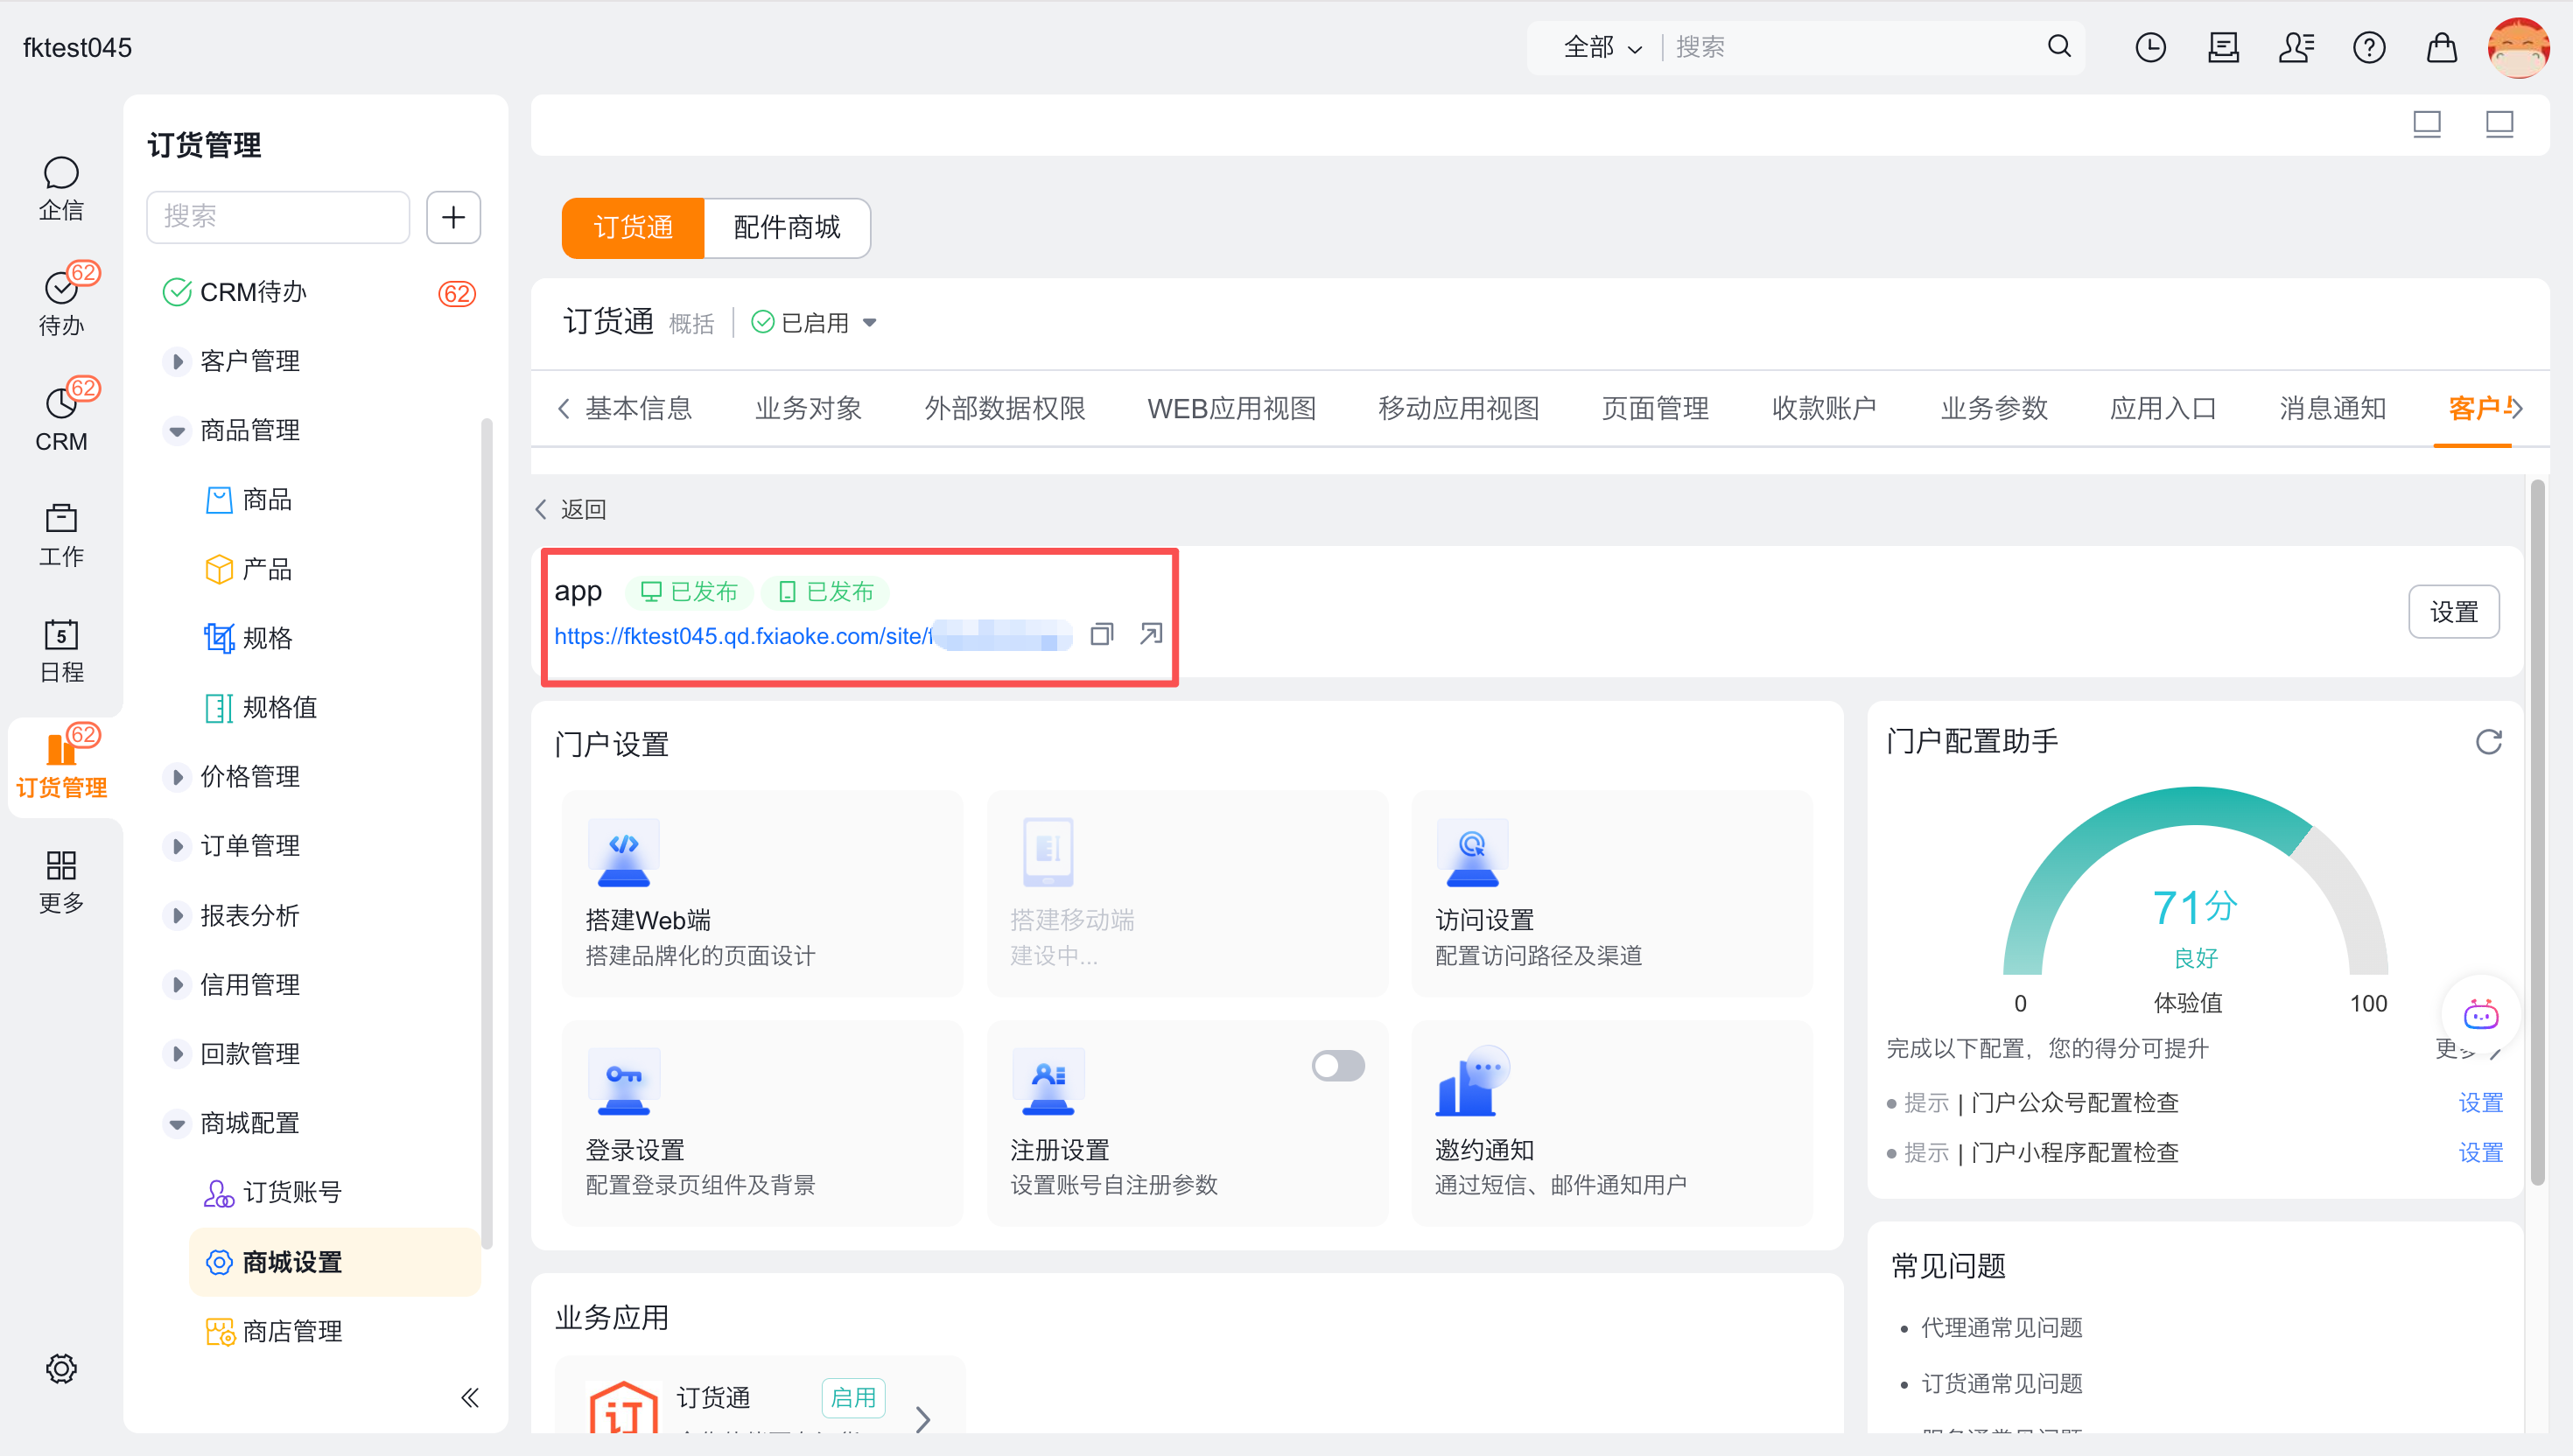
Task: Open the settings gear in left sidebar
Action: click(x=61, y=1368)
